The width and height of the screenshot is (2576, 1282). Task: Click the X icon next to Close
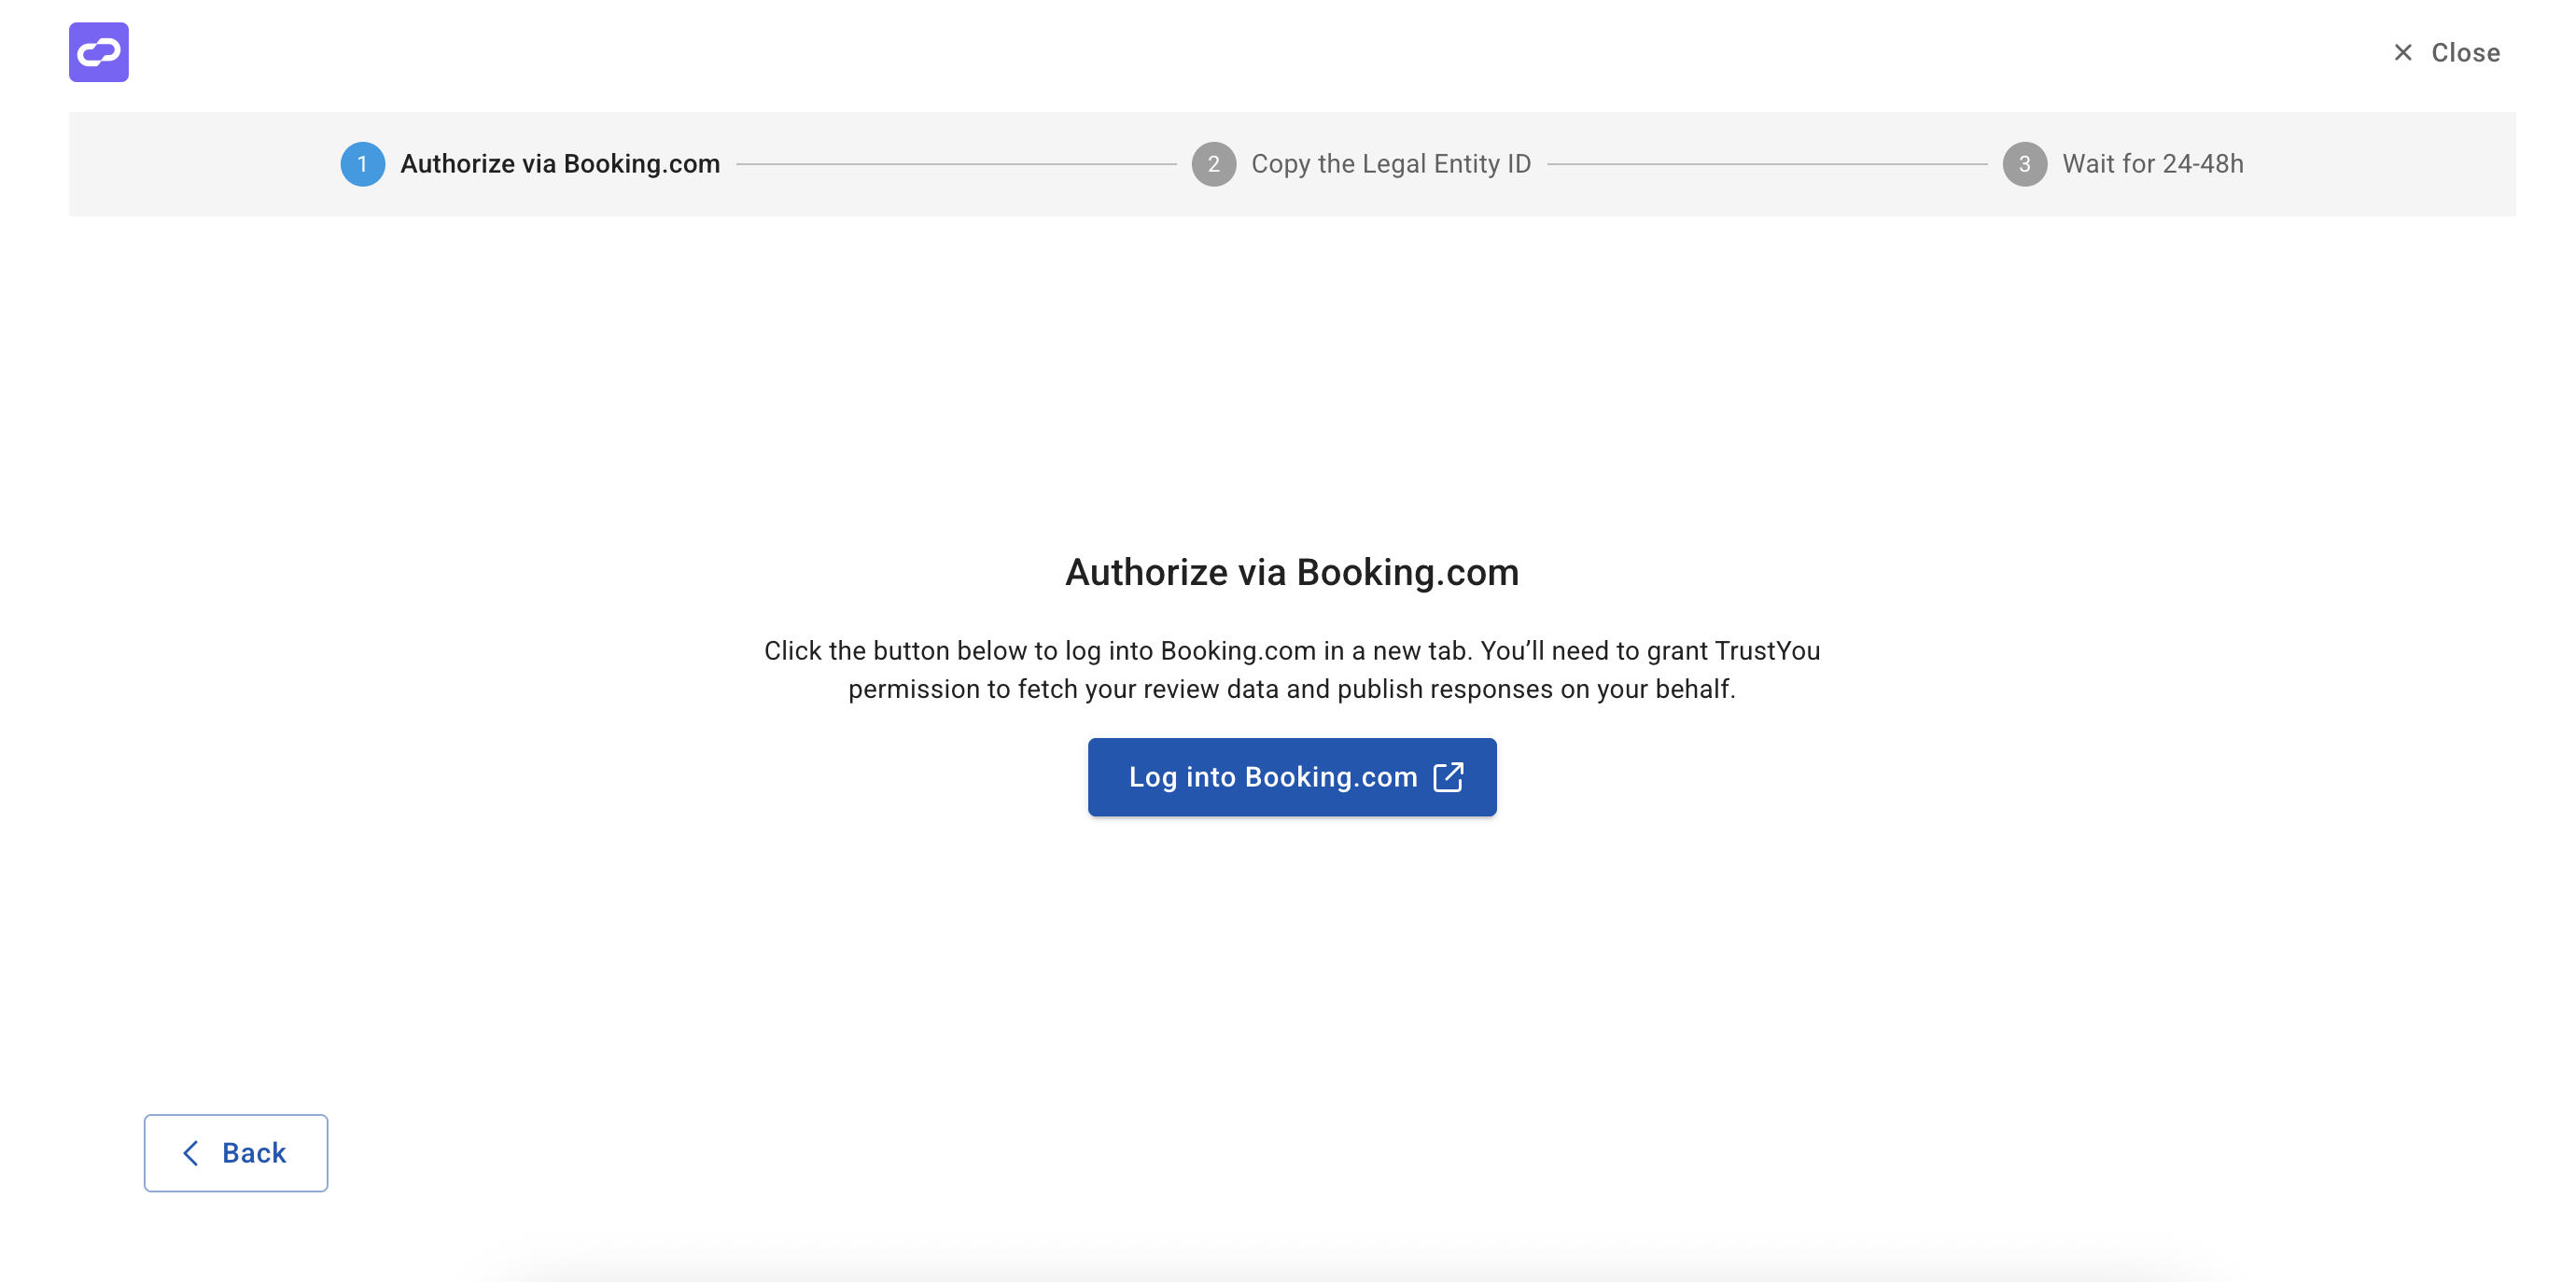pyautogui.click(x=2402, y=52)
